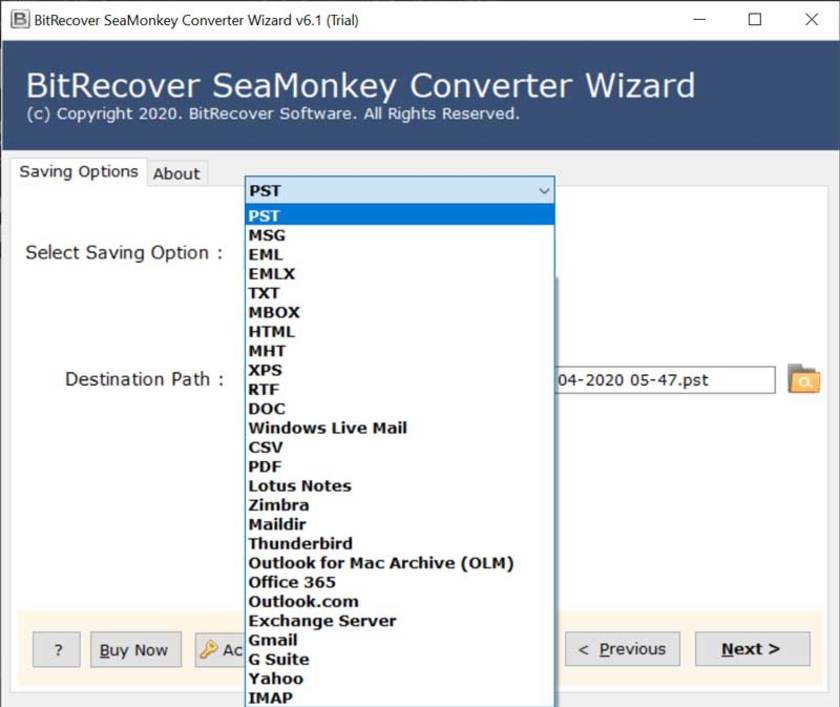
Task: Pick Outlook.com as the saving option
Action: pyautogui.click(x=400, y=601)
